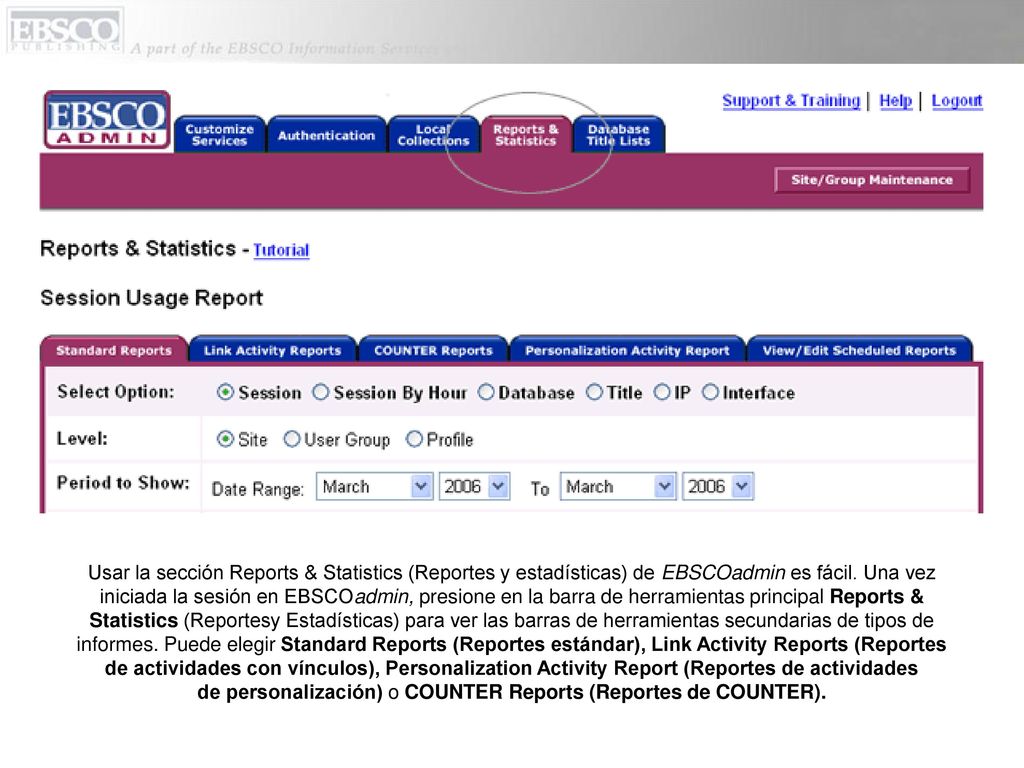Select the Interface radio option
The height and width of the screenshot is (768, 1024).
[x=710, y=392]
